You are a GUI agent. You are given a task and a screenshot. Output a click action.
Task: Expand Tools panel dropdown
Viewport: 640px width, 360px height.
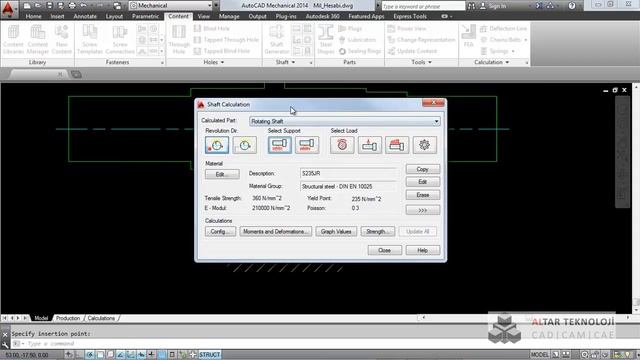tap(421, 62)
